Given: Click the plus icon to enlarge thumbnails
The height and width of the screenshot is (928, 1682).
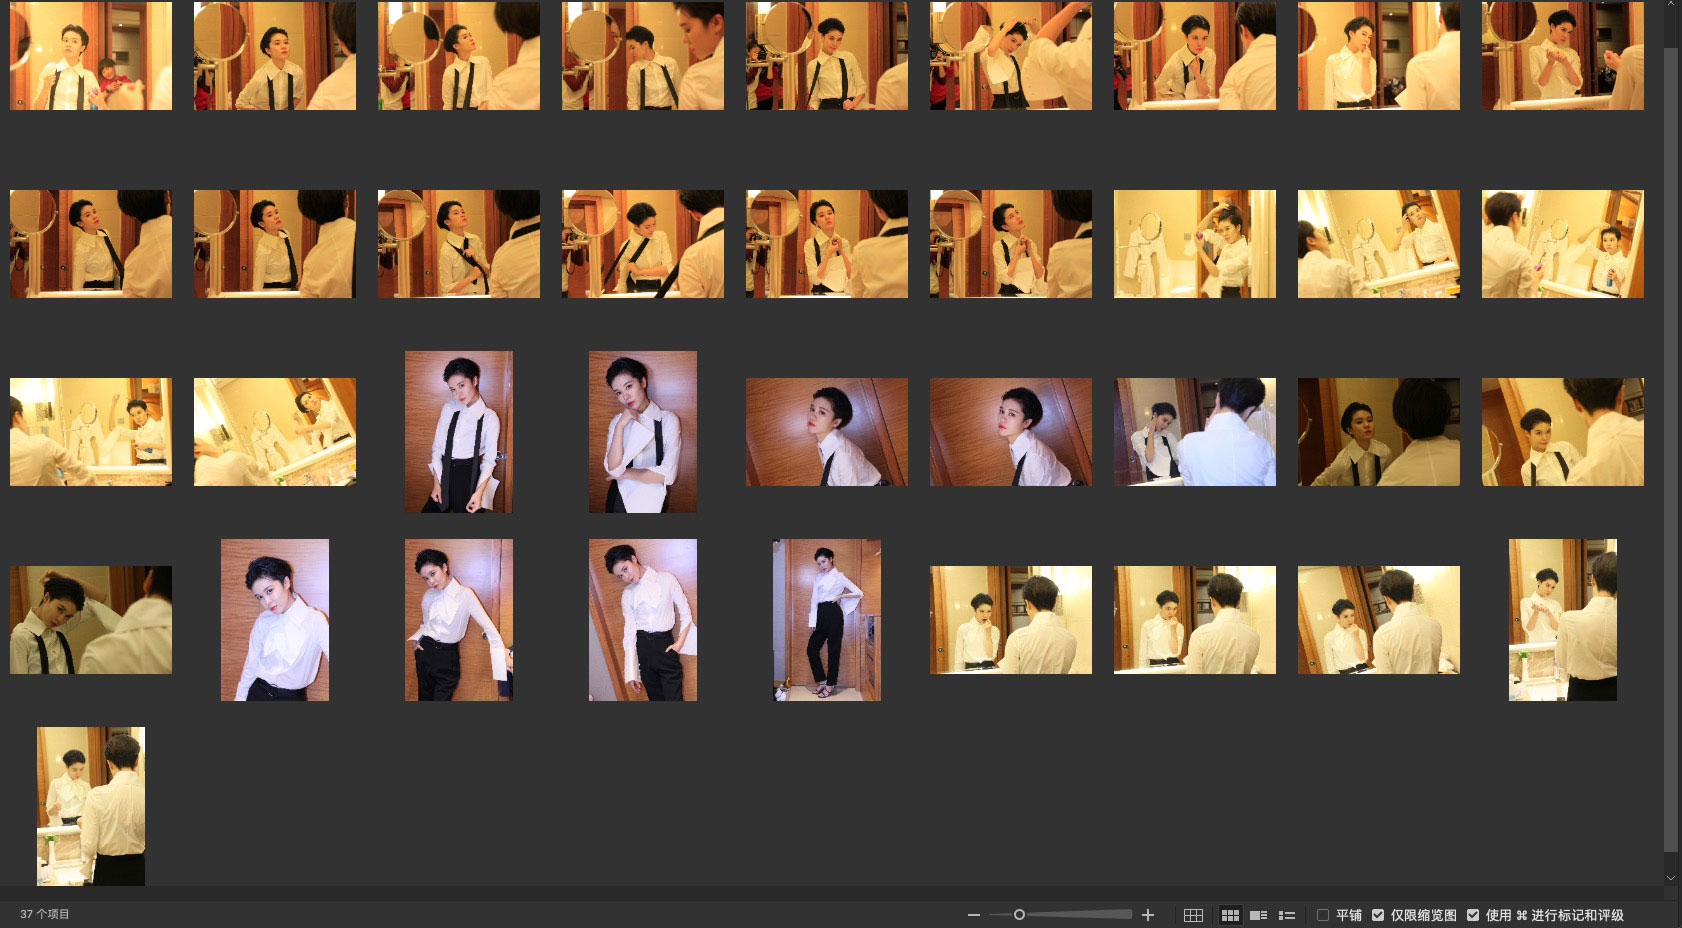Looking at the screenshot, I should [1148, 915].
